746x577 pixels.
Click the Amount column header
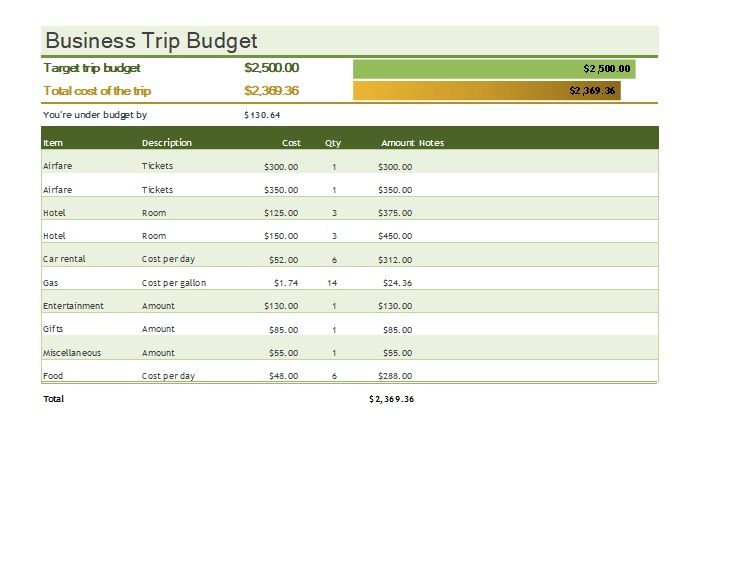coord(397,143)
